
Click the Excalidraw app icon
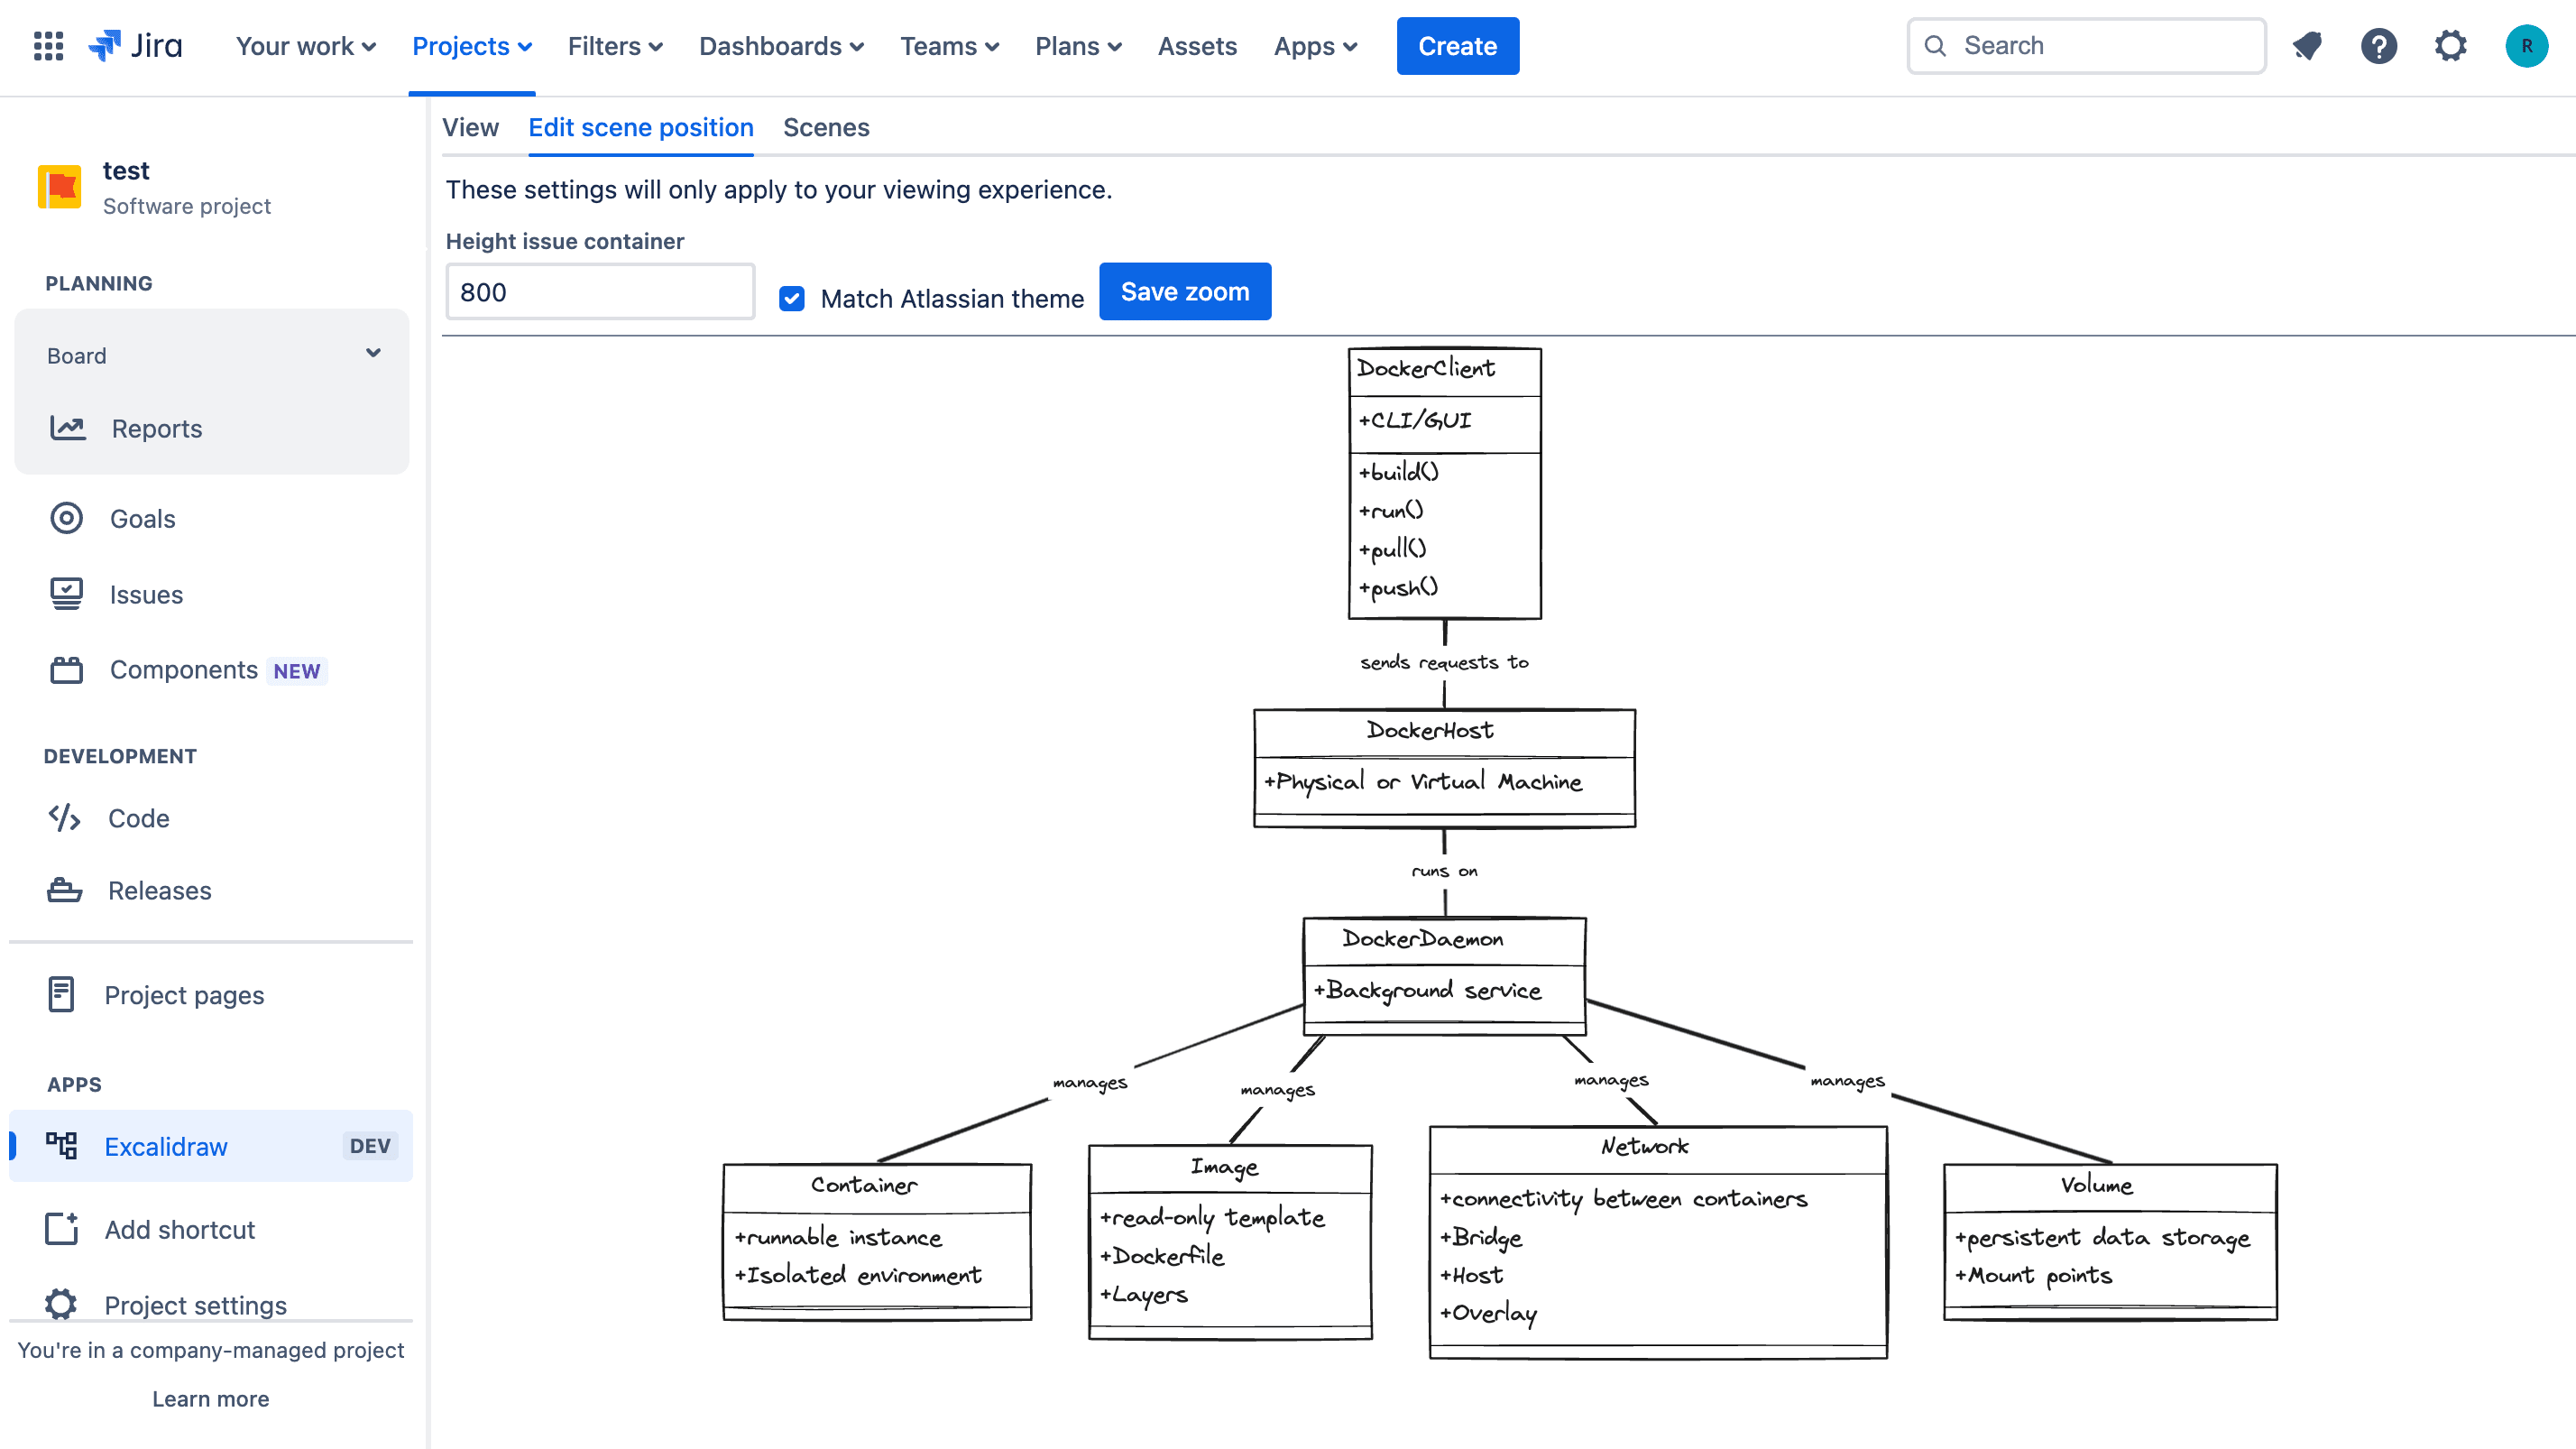[61, 1145]
